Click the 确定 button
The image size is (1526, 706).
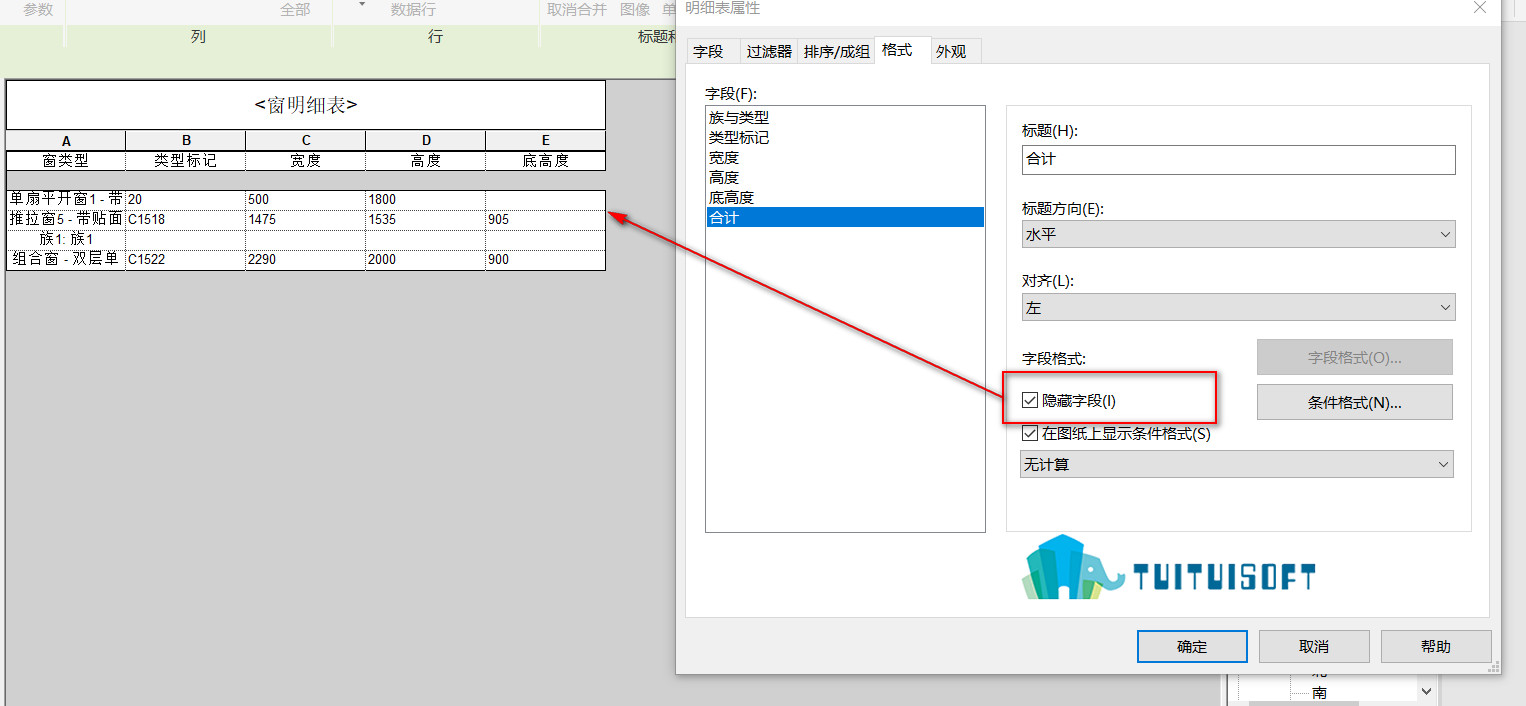(x=1192, y=646)
